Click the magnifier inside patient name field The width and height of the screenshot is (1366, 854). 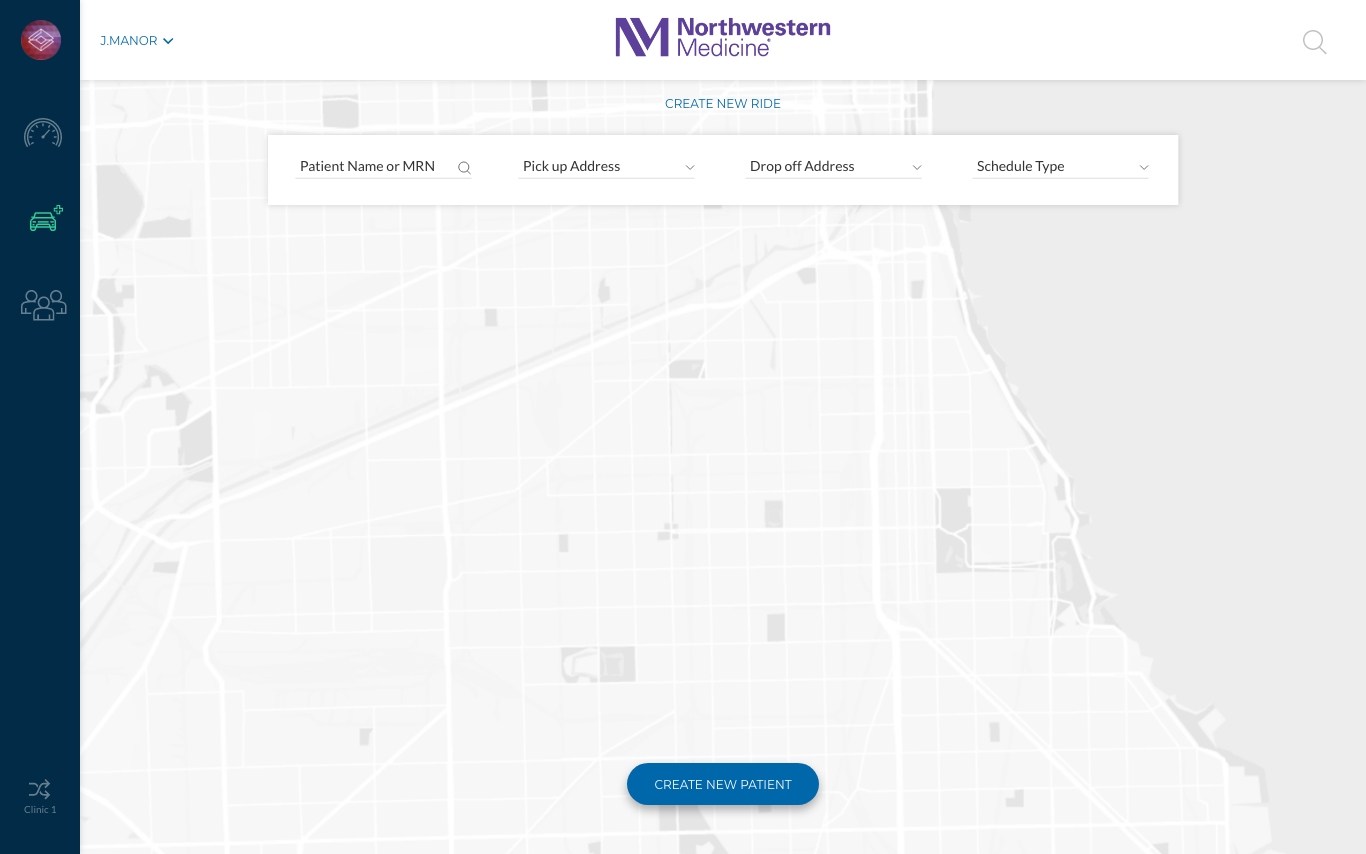(464, 168)
